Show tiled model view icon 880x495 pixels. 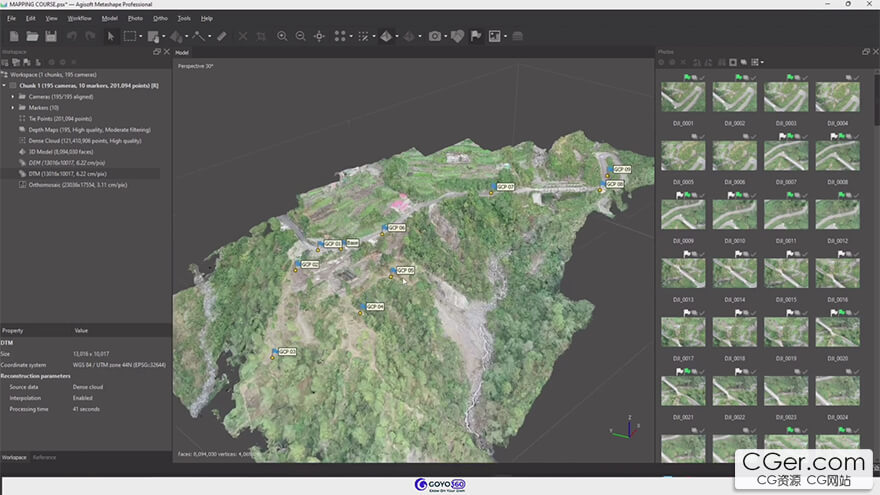click(x=409, y=36)
